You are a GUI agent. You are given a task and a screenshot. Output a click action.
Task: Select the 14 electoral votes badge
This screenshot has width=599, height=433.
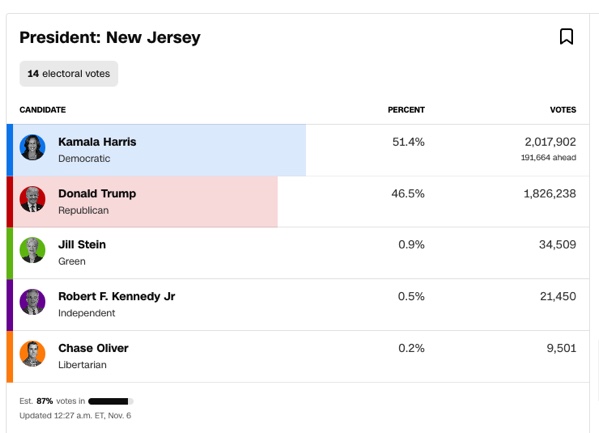point(69,73)
